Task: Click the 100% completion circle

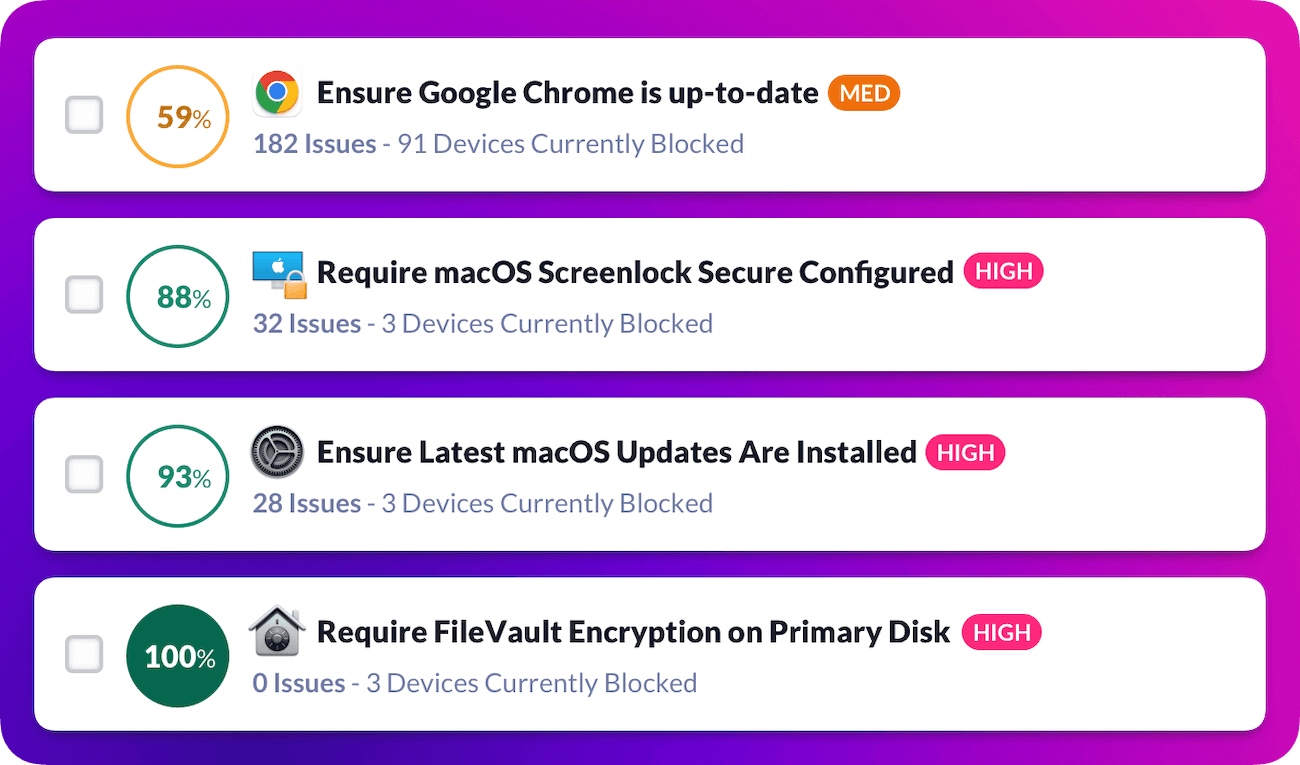Action: tap(177, 655)
